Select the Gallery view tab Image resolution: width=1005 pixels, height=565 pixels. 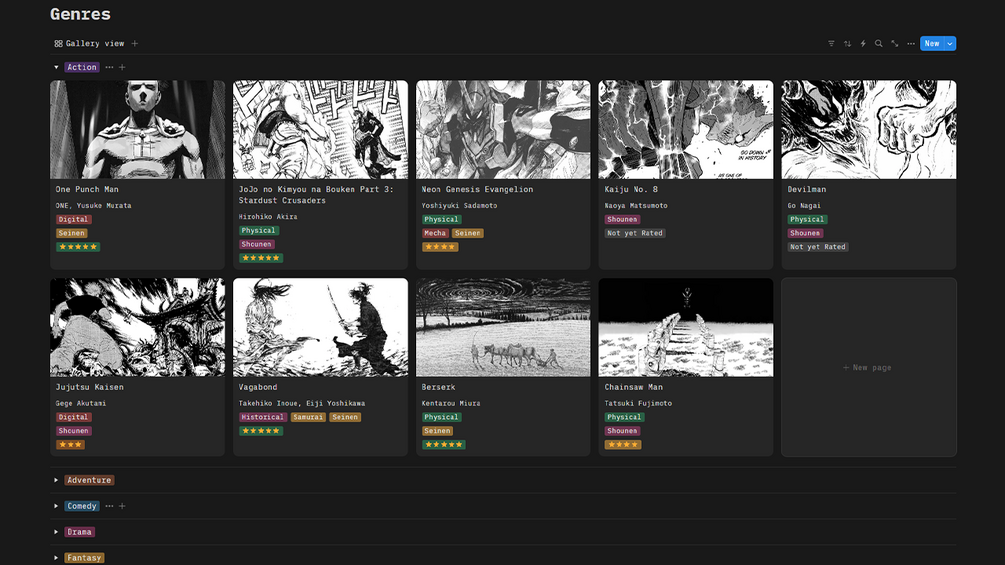tap(90, 44)
